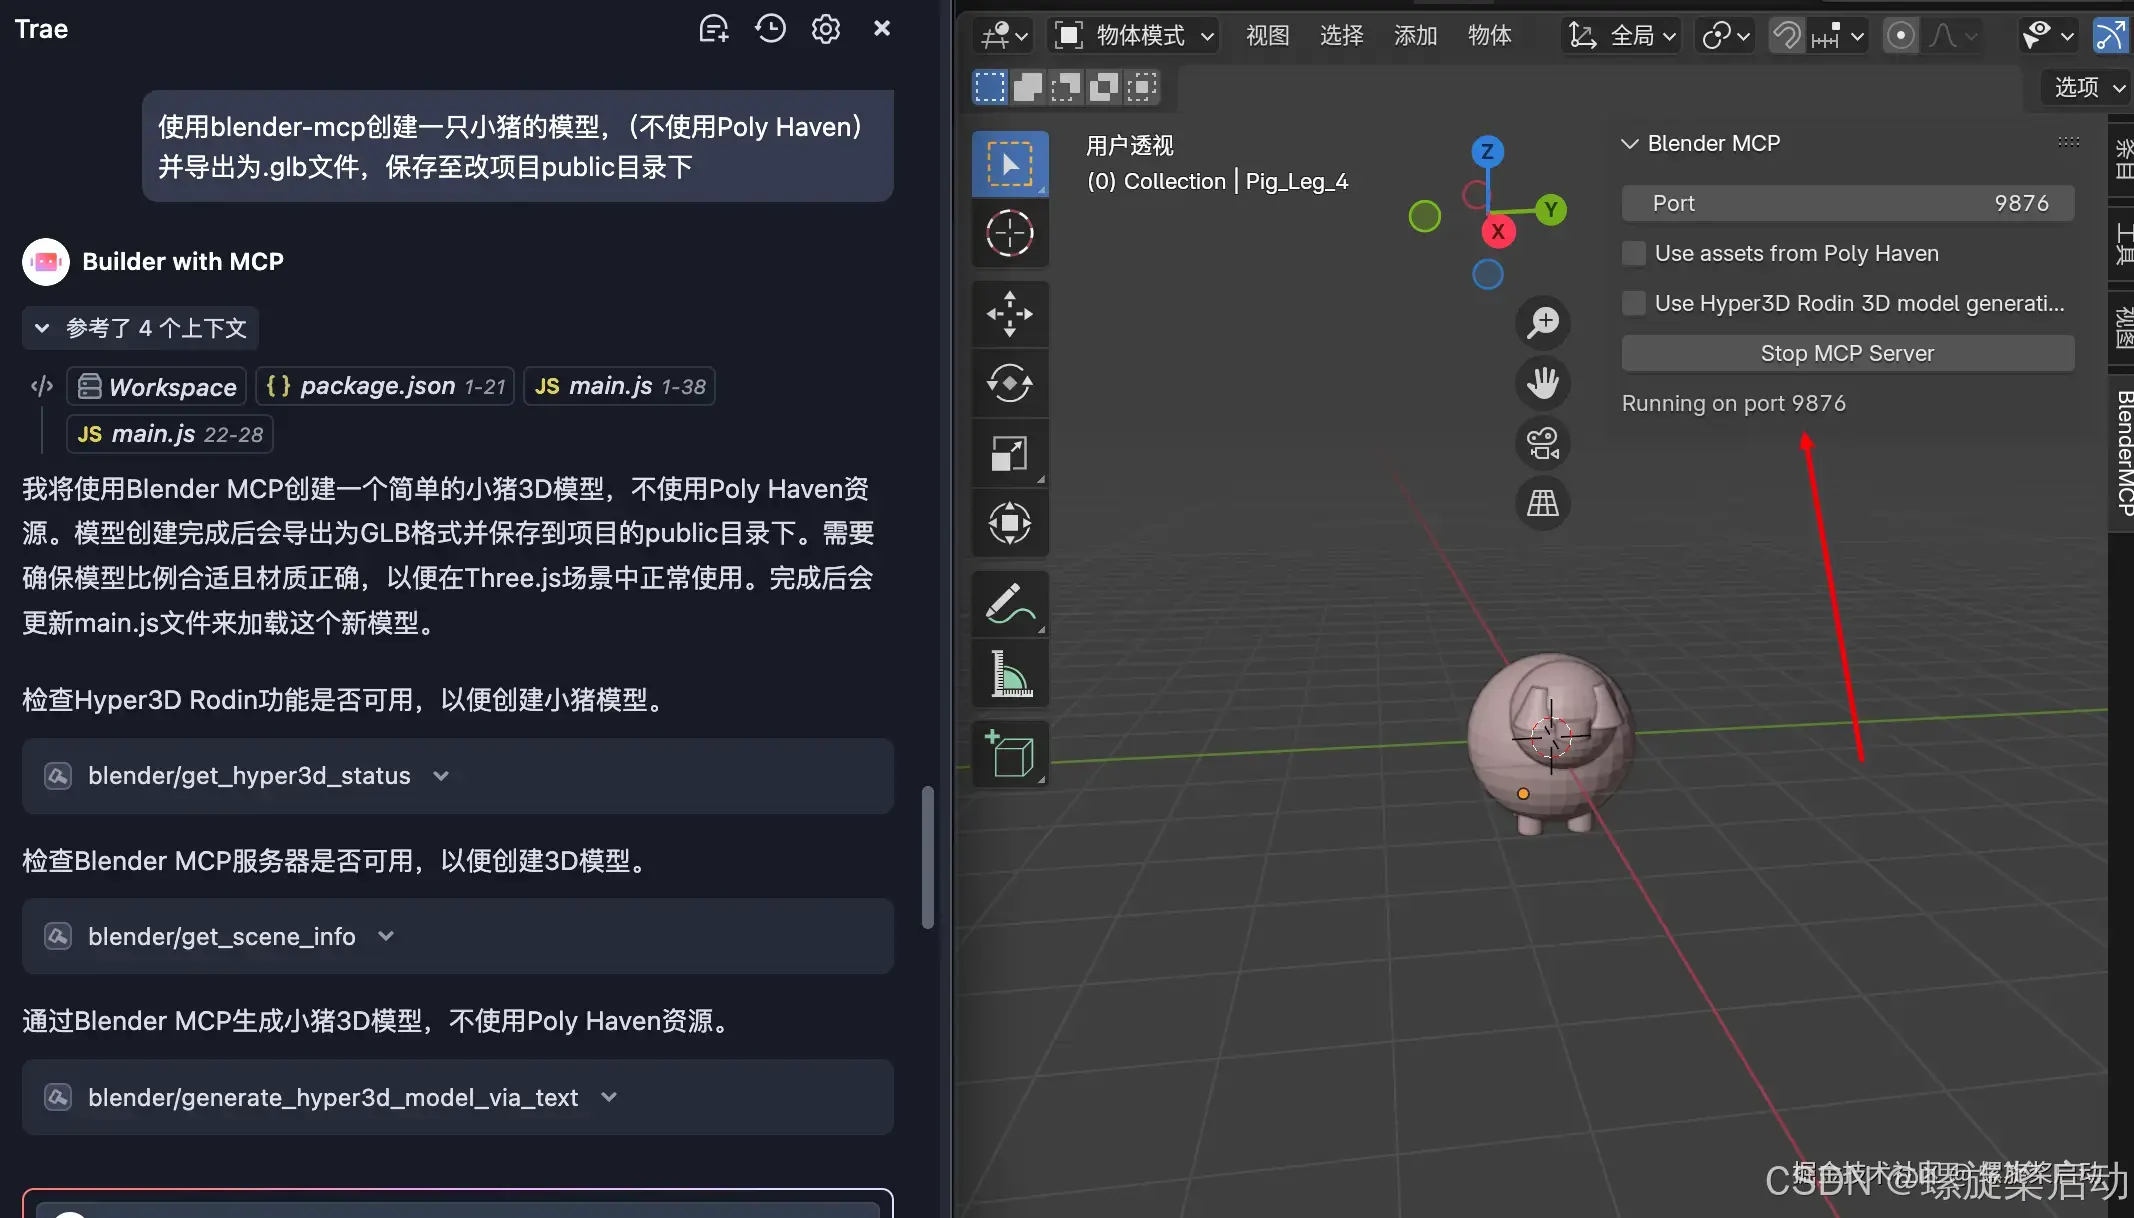2134x1218 pixels.
Task: Expand the blender/get_scene_info result entry
Action: (386, 936)
